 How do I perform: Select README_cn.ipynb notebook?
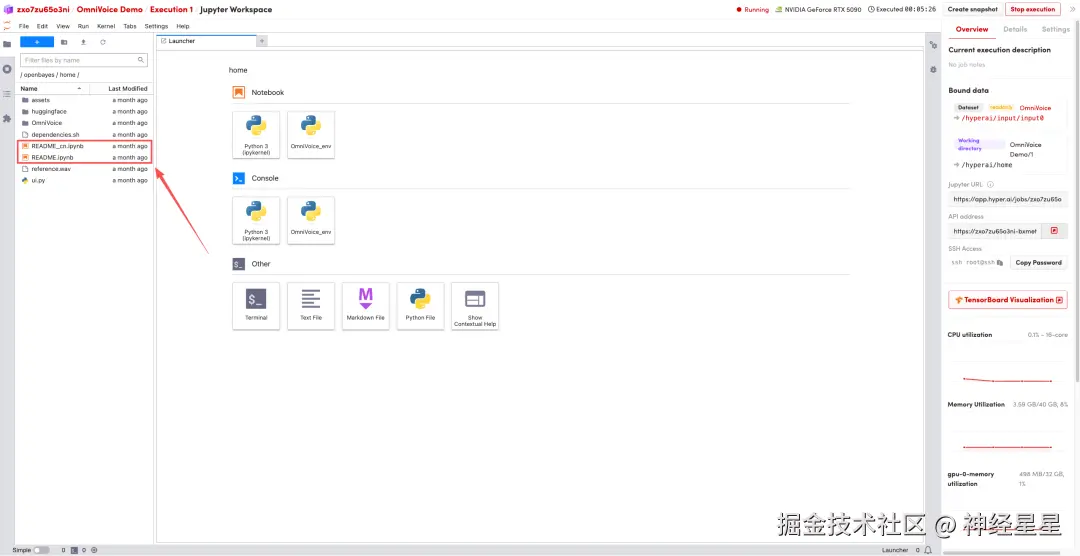84,146
